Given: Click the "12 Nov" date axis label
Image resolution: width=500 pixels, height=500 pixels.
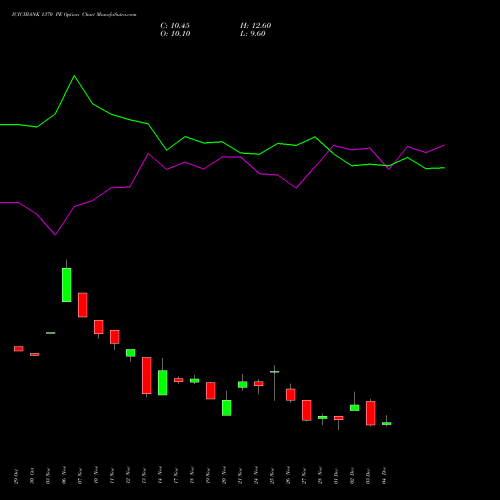Looking at the screenshot, I should [128, 476].
